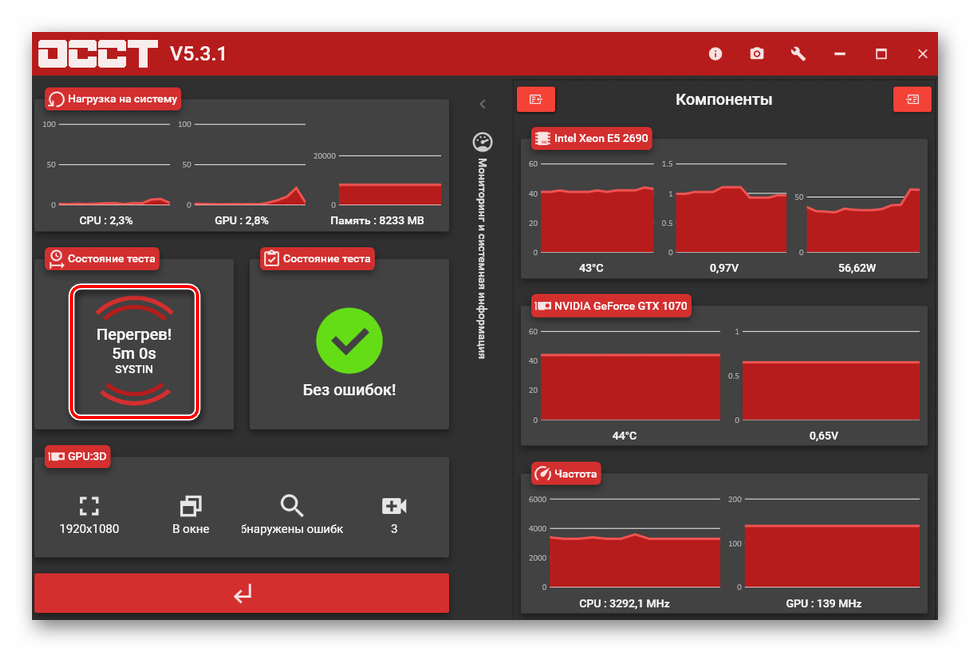Click the 0,65V GPU voltage reading

tap(823, 435)
